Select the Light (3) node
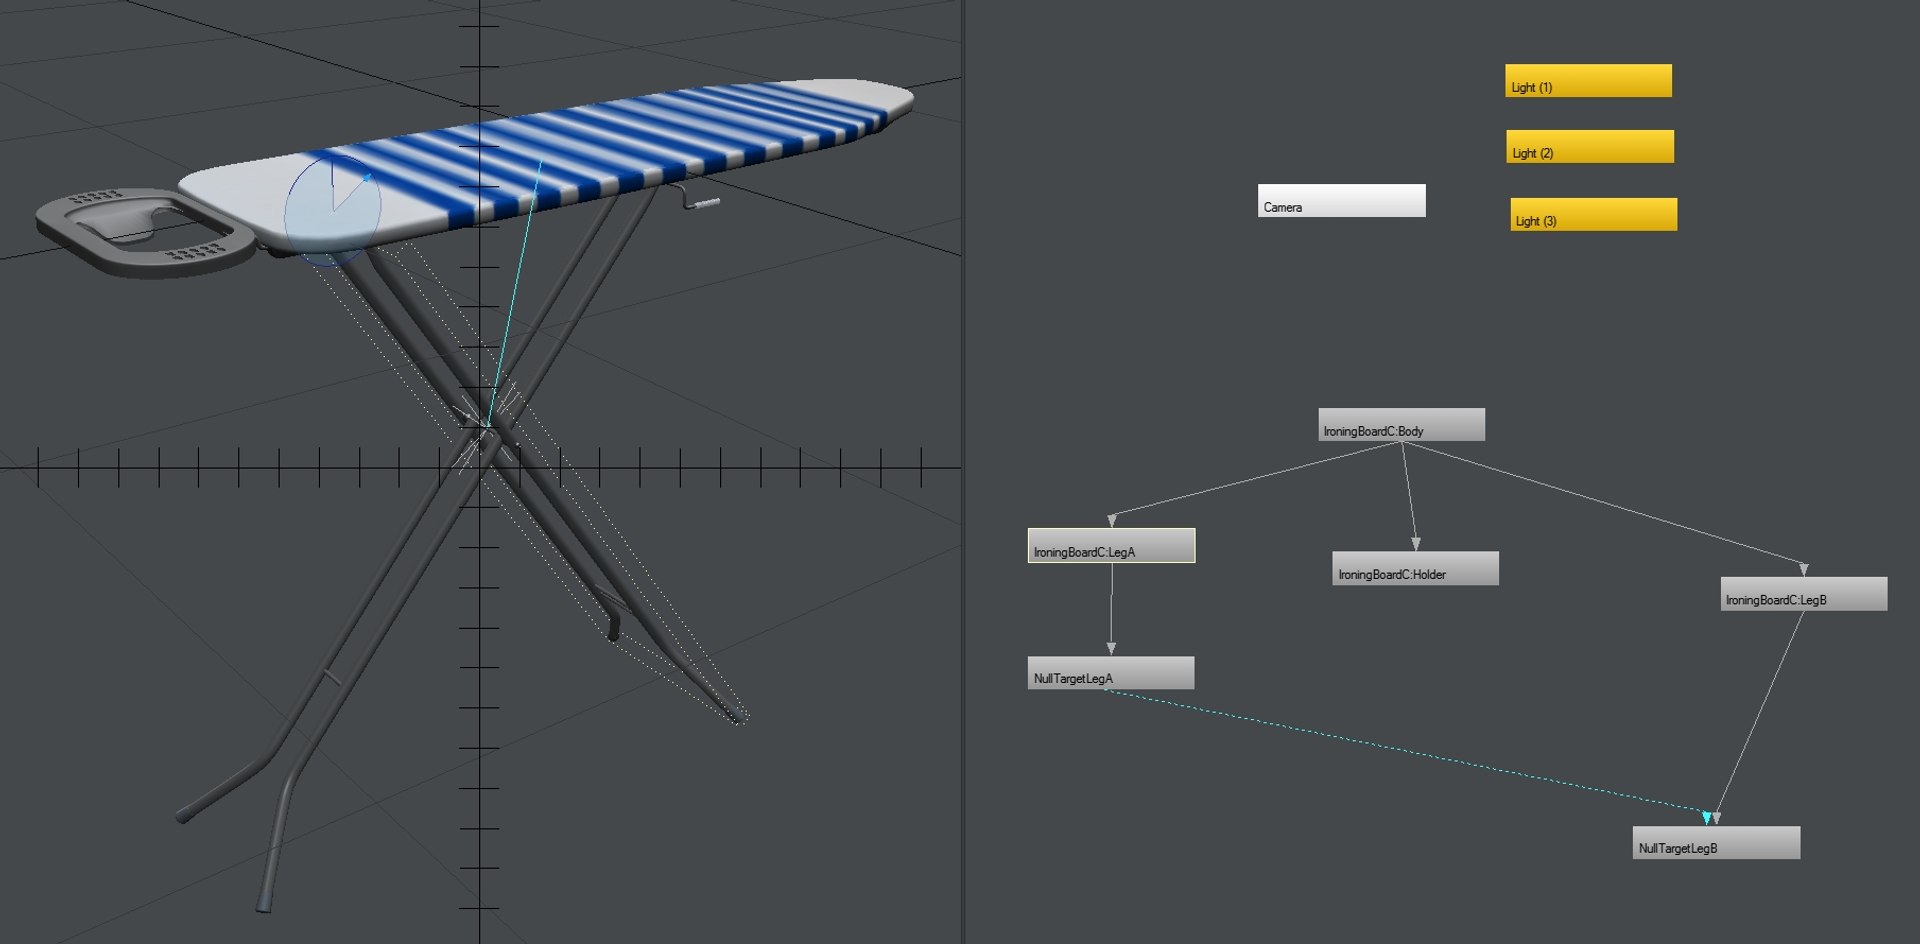 tap(1593, 214)
